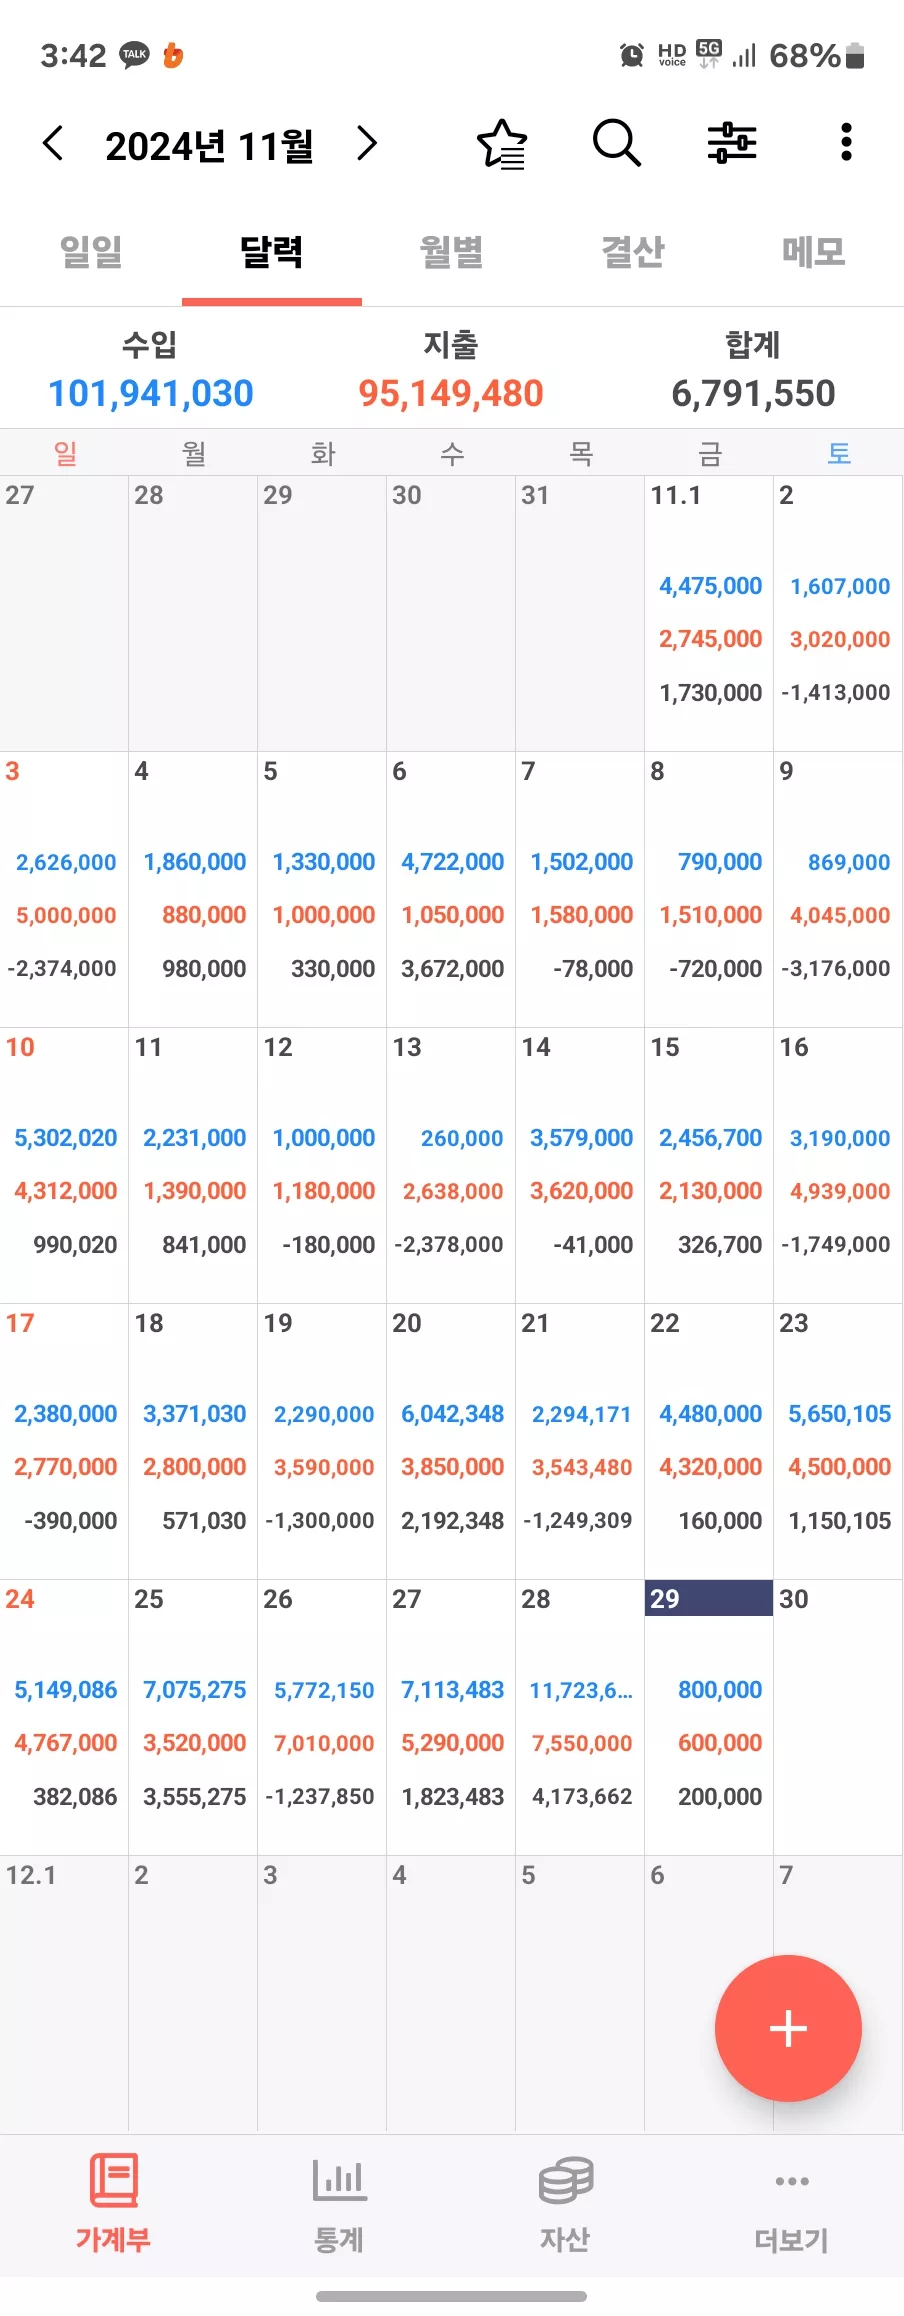
Task: Go to previous month arrow
Action: click(53, 143)
